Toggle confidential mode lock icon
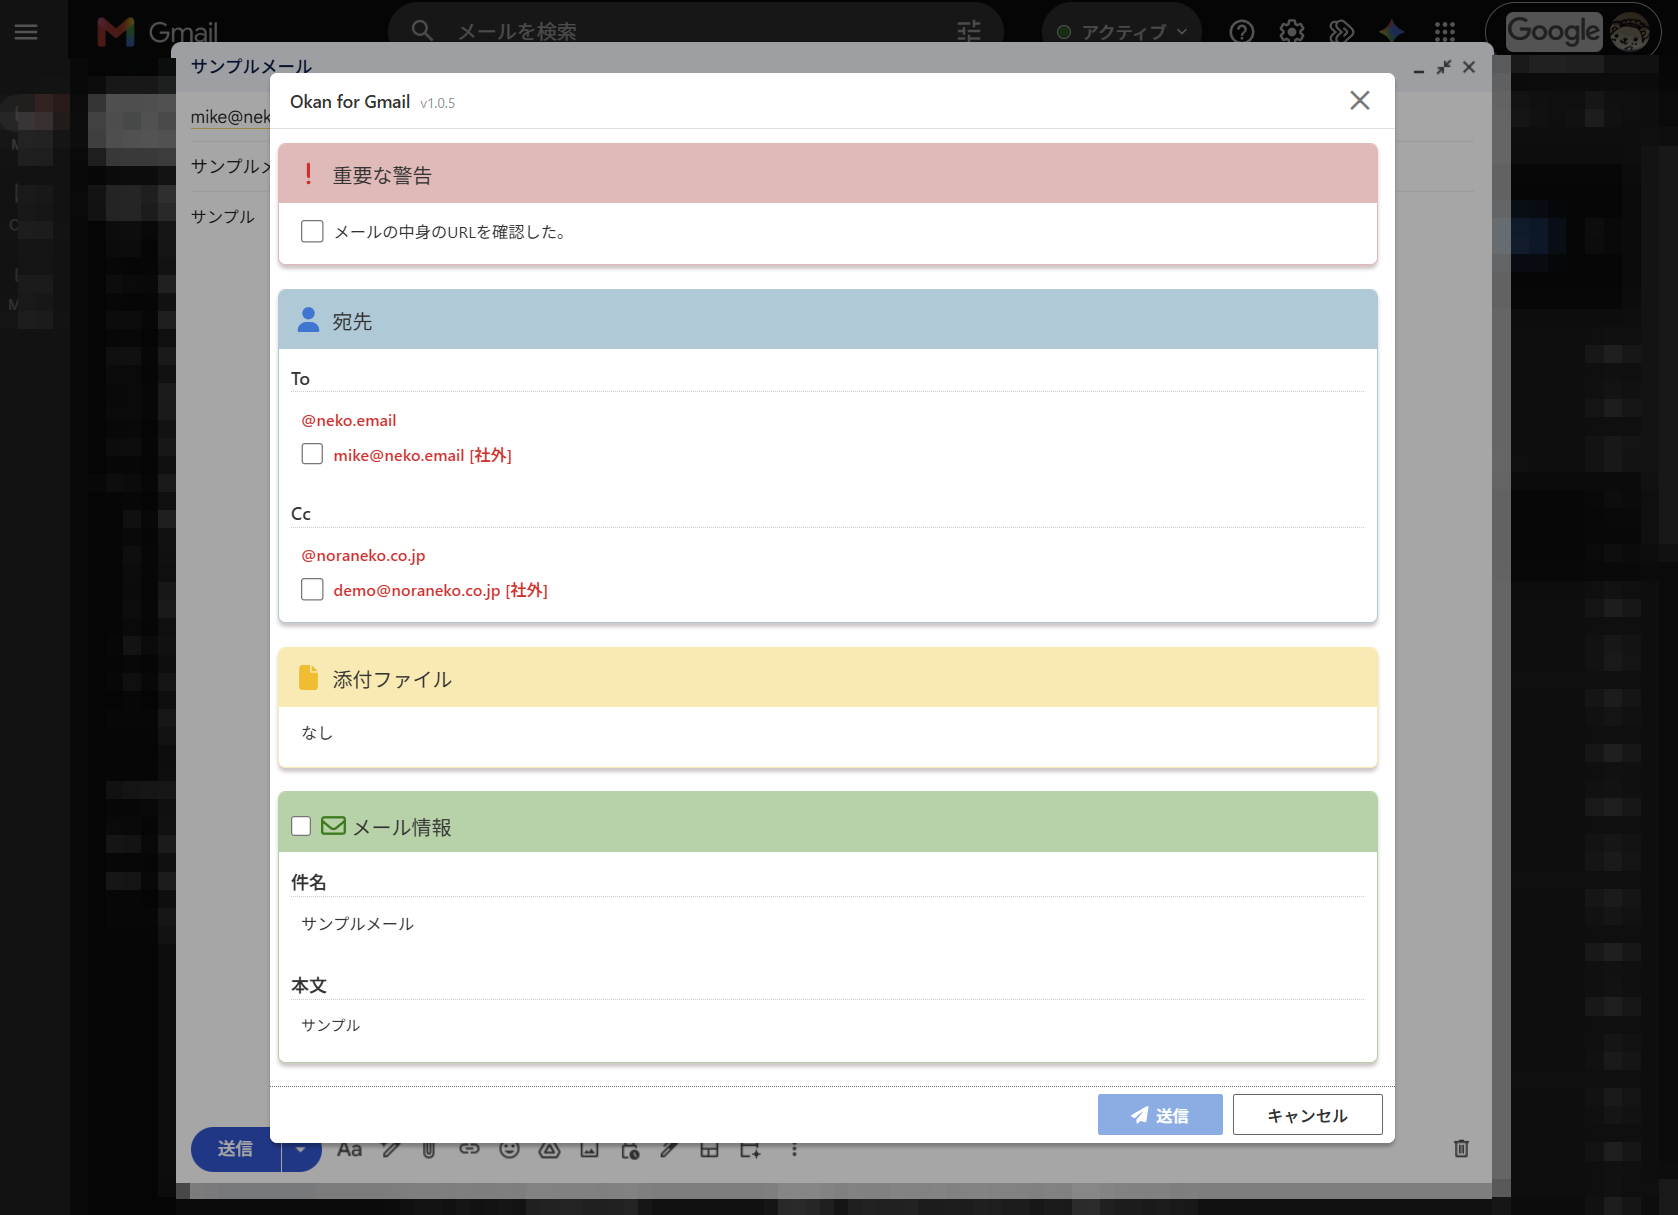1678x1215 pixels. [x=629, y=1150]
